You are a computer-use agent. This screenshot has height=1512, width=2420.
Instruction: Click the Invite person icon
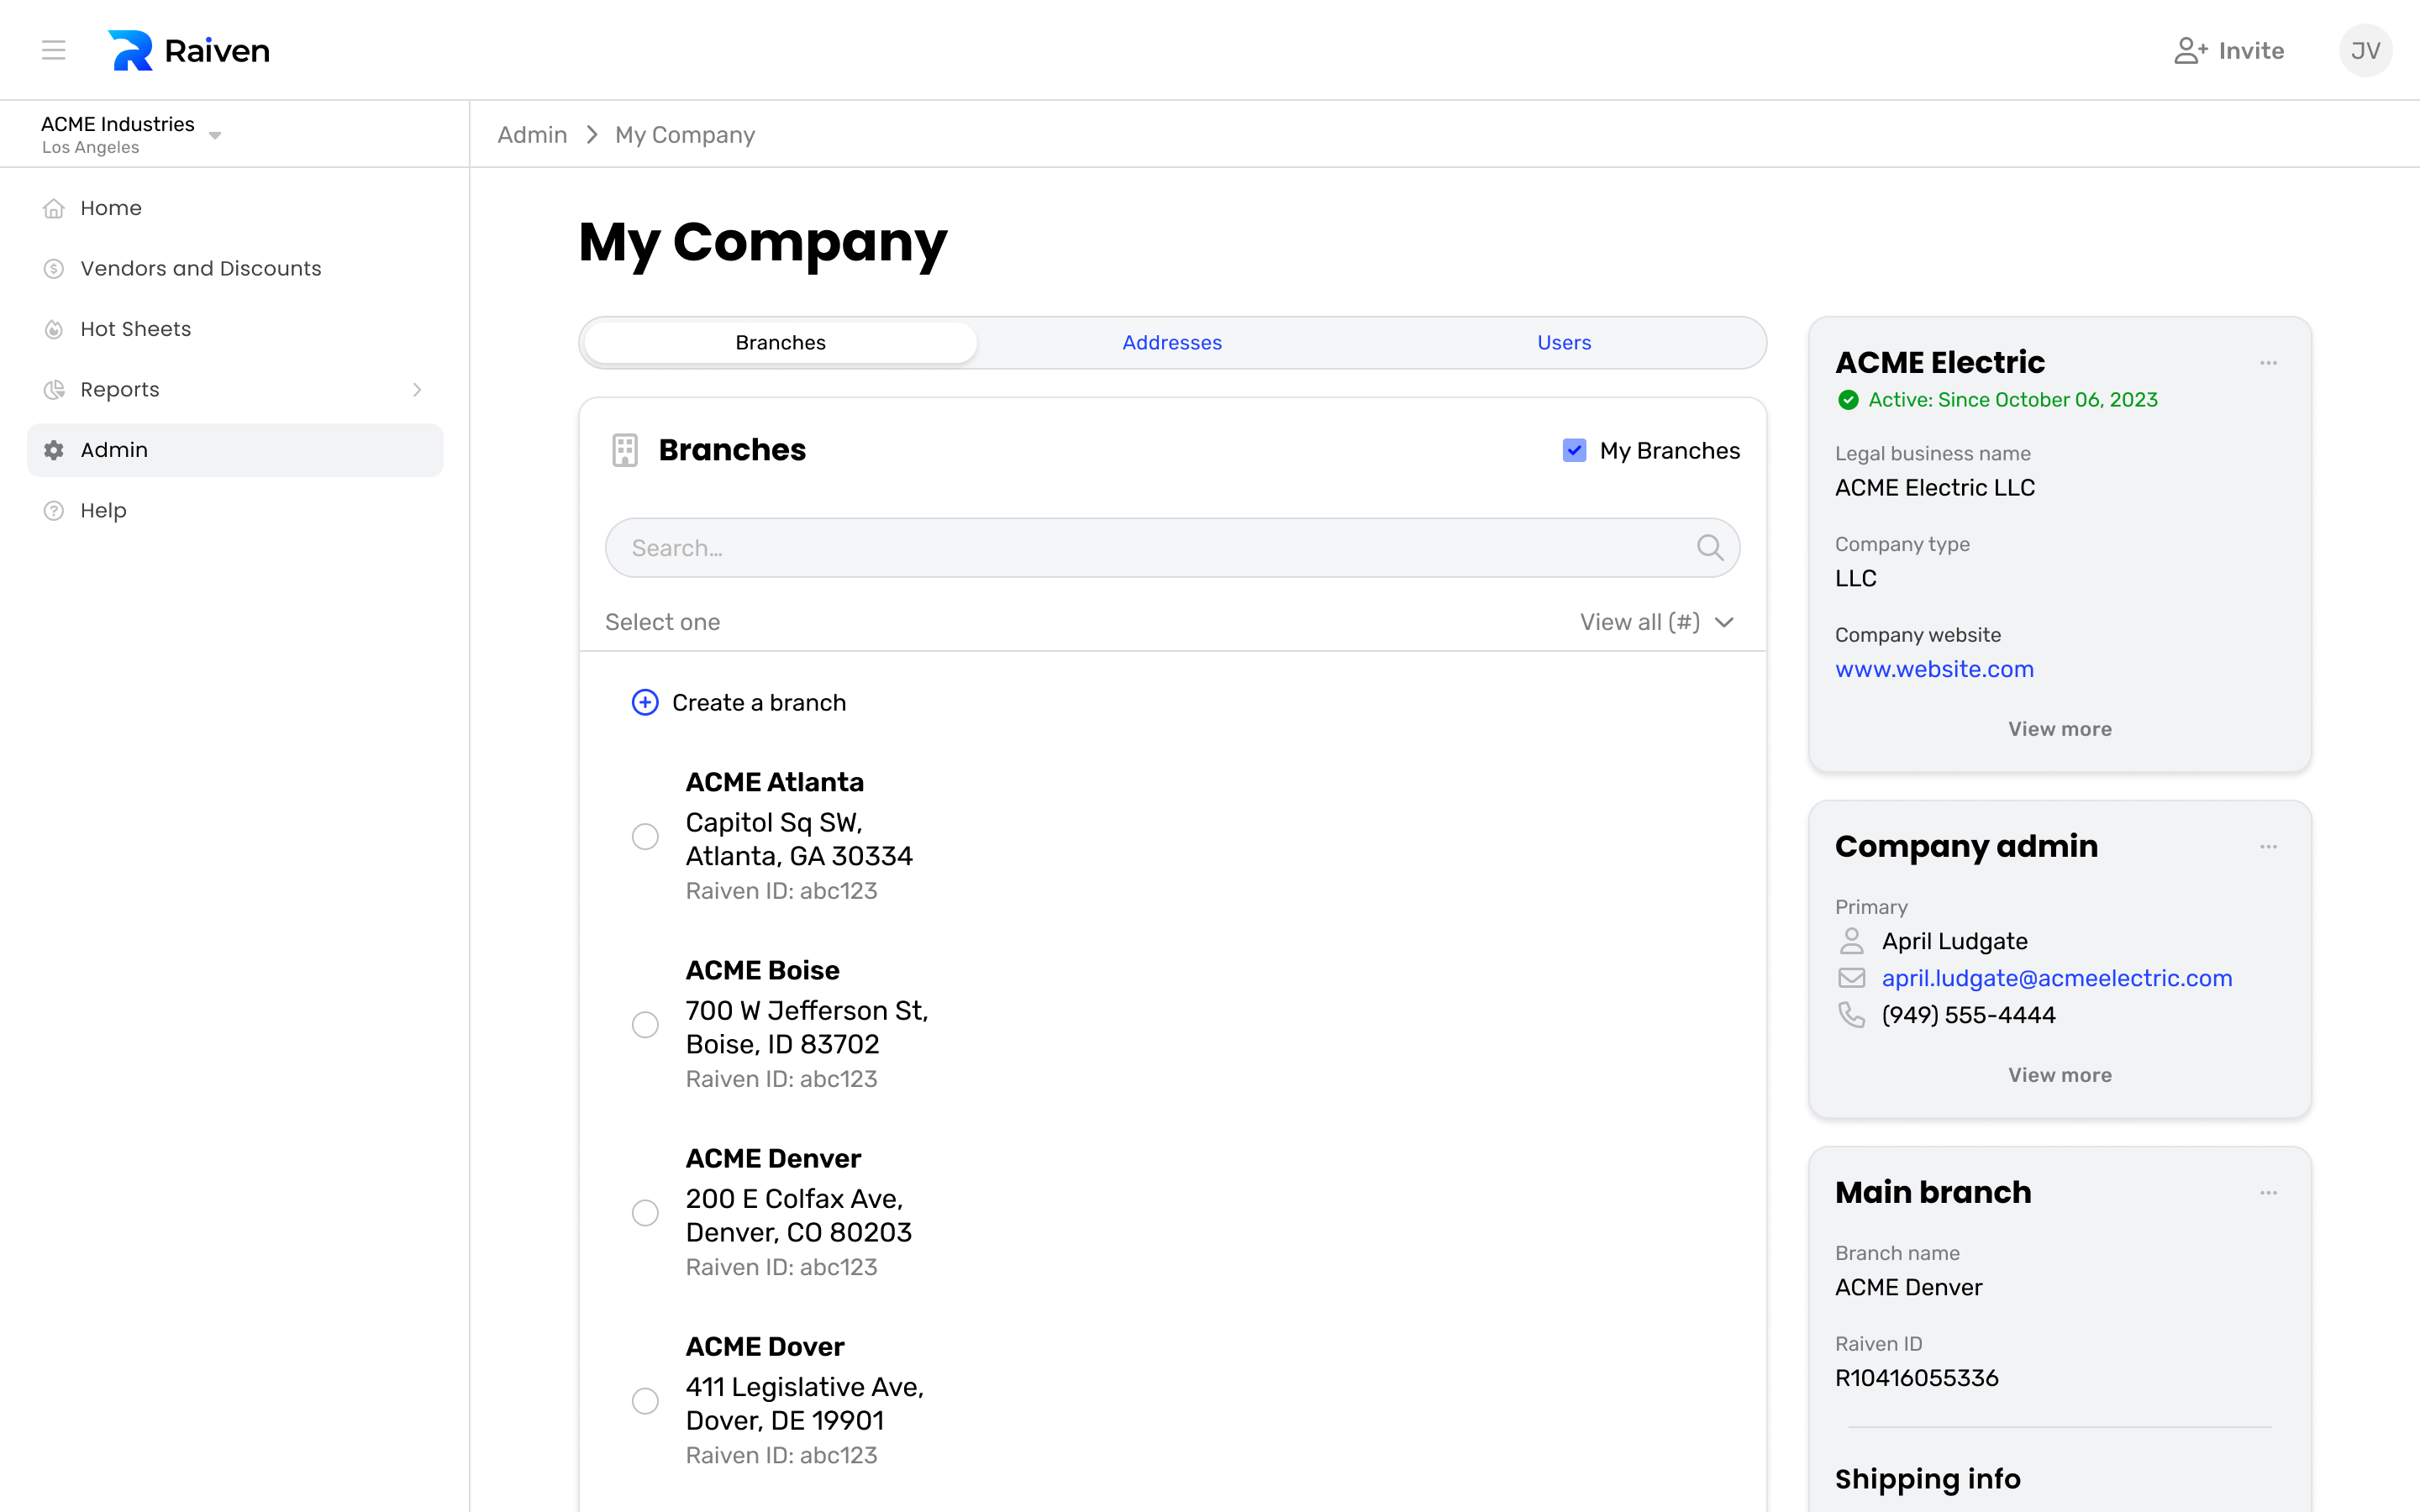(x=2190, y=50)
